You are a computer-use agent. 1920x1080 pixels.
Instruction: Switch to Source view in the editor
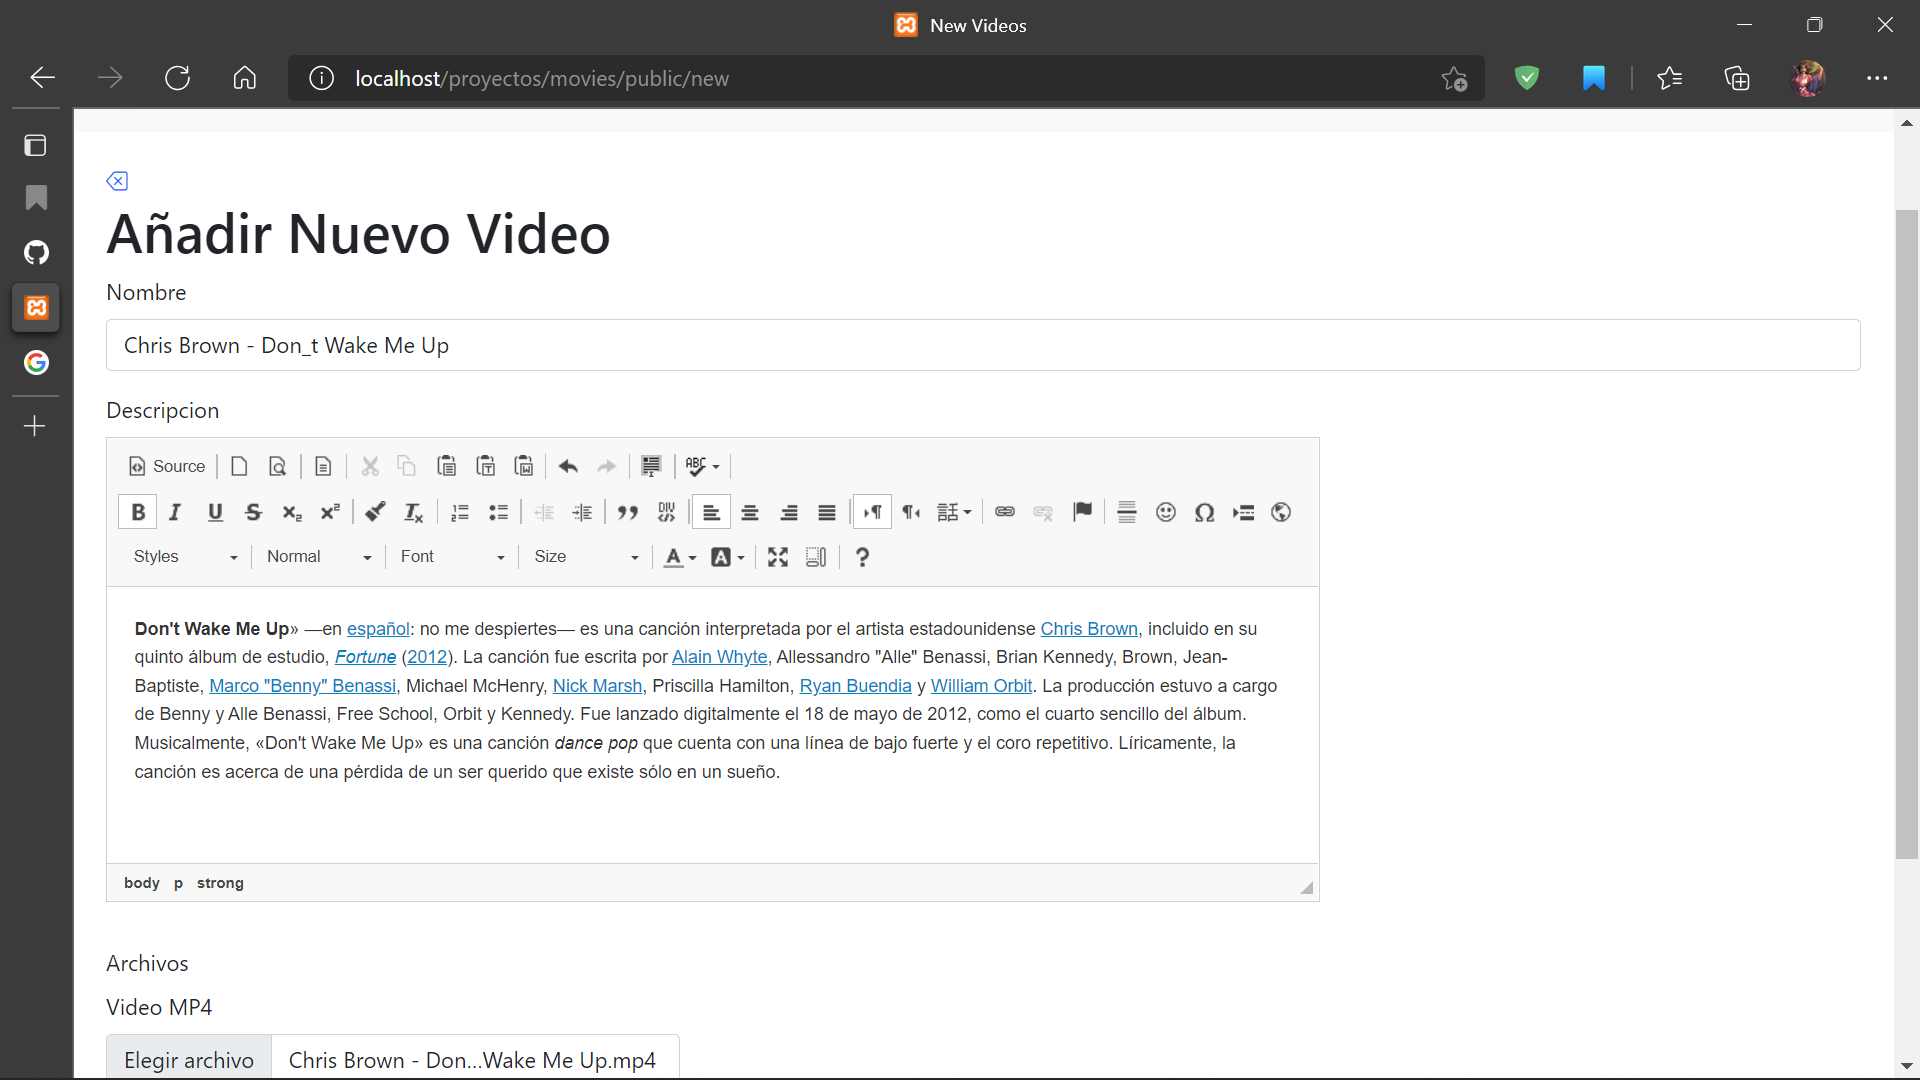tap(166, 465)
